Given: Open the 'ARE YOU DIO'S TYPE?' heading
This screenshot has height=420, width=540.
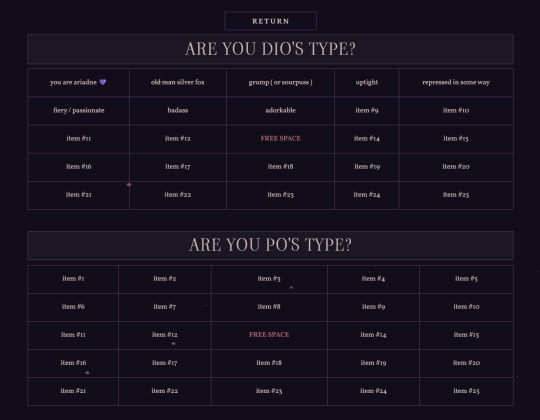Looking at the screenshot, I should (270, 49).
